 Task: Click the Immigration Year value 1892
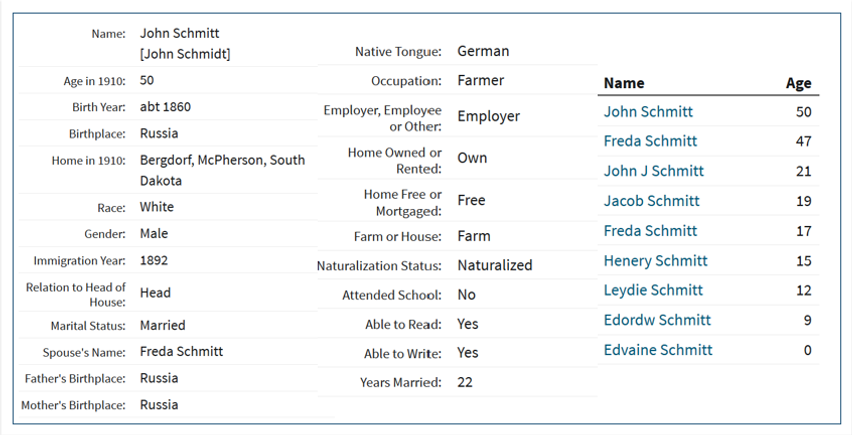click(x=154, y=260)
